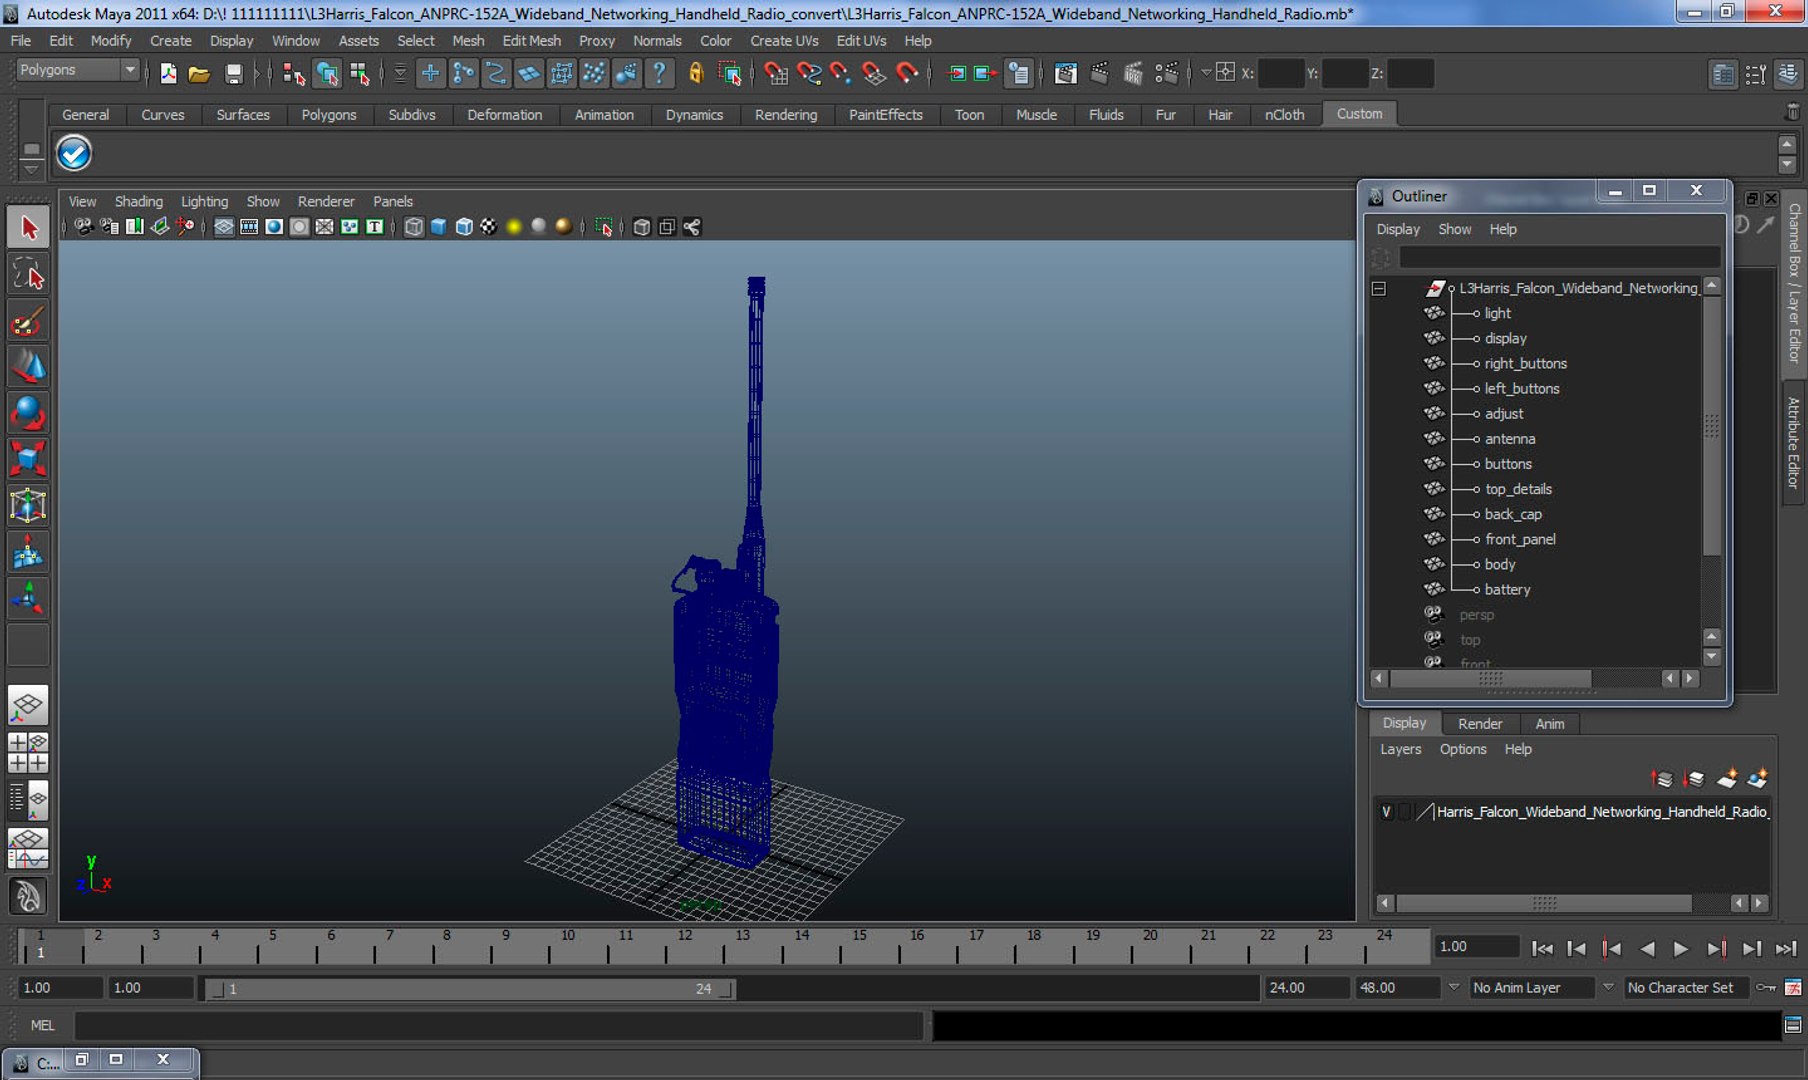
Task: Toggle use all lights viewport icon
Action: 514,227
